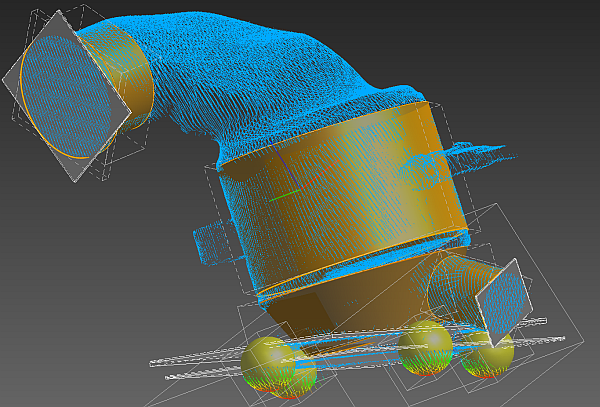The height and width of the screenshot is (407, 600).
Task: Pick the green axis line inside cylinder
Action: click(283, 195)
